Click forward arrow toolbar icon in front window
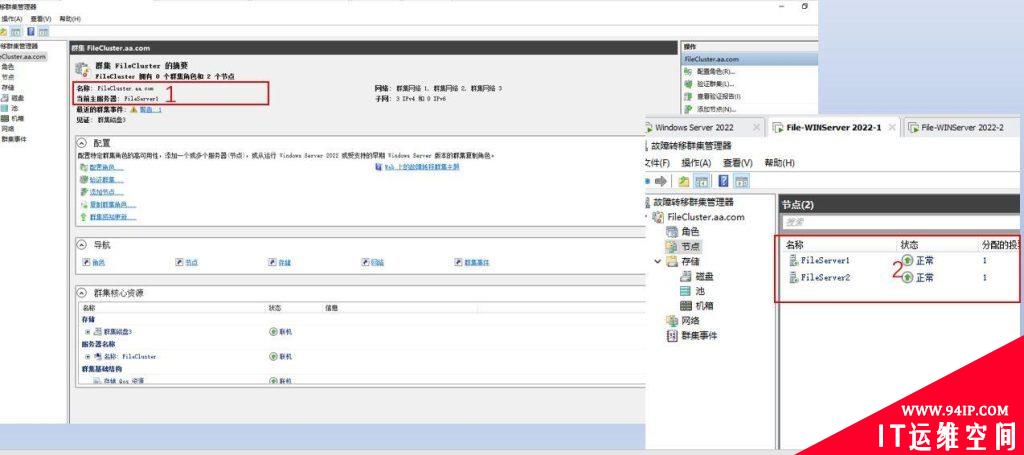 click(660, 181)
